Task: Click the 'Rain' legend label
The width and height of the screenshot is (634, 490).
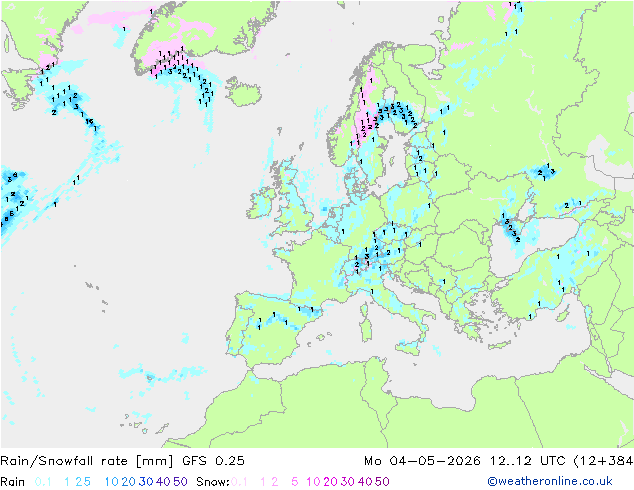Action: (13, 482)
